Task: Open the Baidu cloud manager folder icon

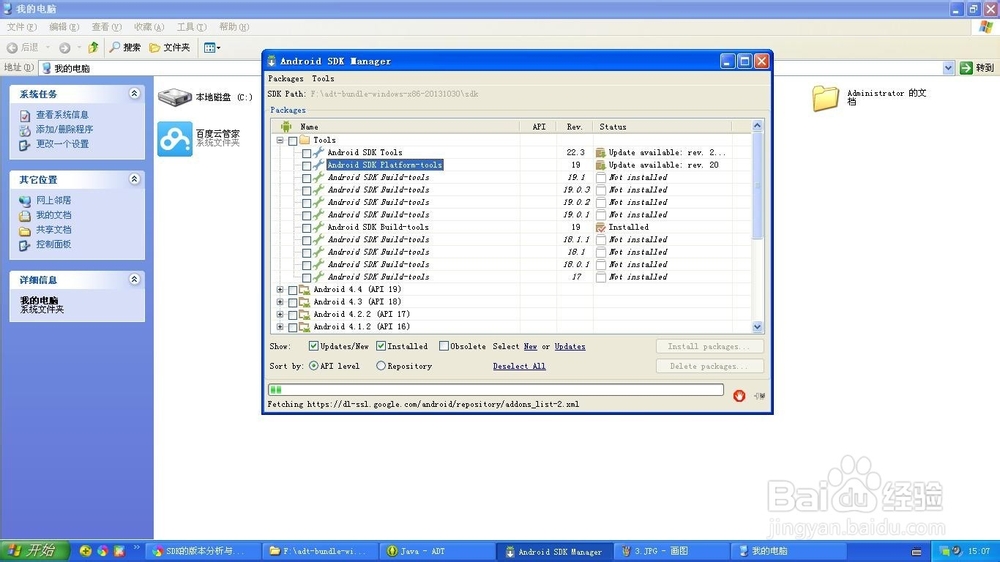Action: pos(175,138)
